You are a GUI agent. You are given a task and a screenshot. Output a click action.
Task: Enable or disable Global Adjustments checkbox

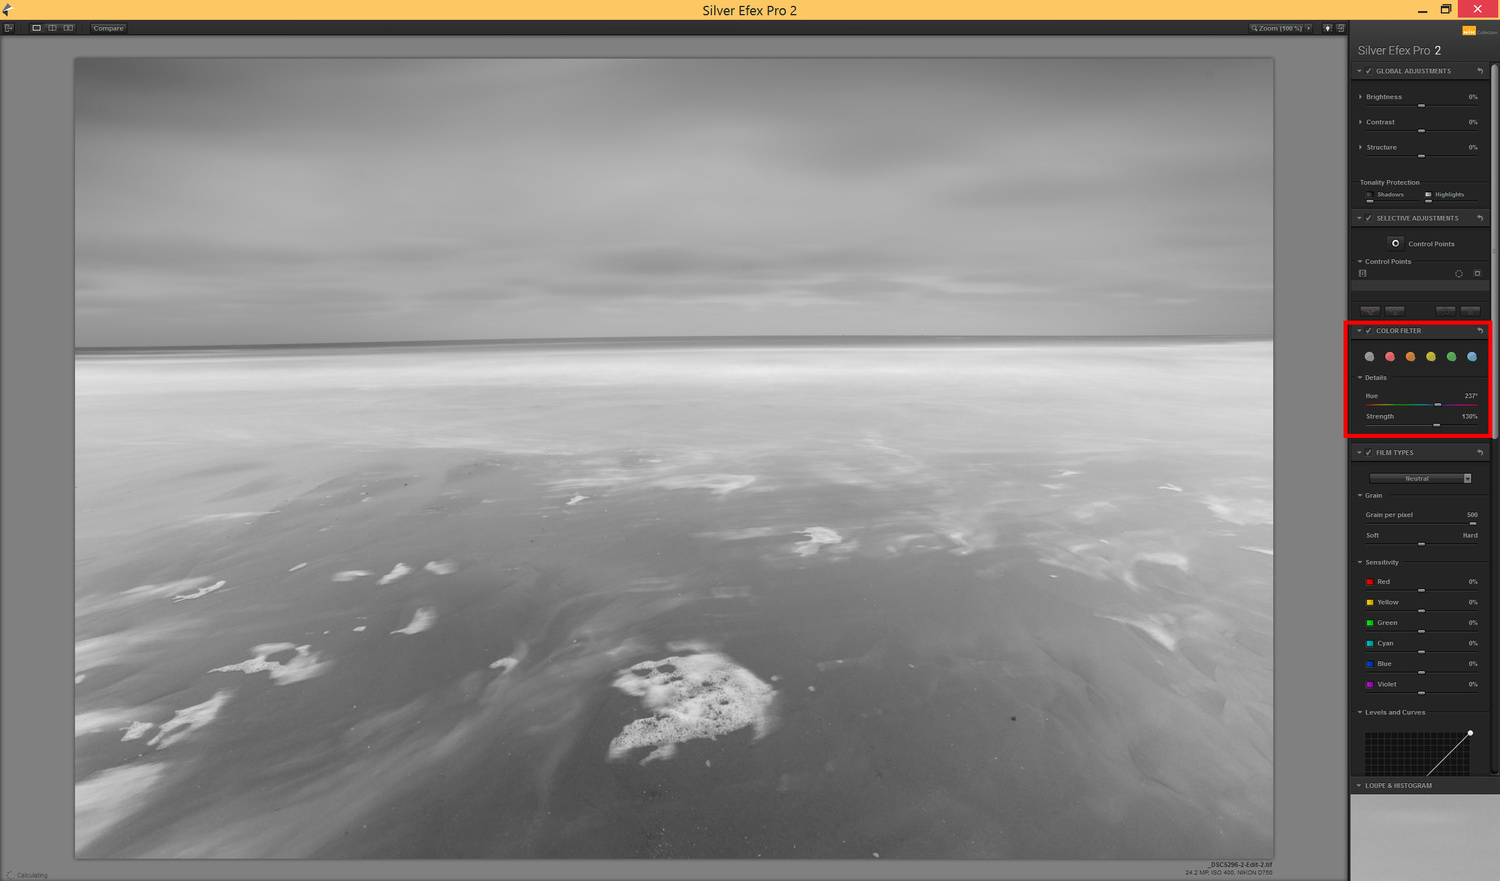[1369, 71]
